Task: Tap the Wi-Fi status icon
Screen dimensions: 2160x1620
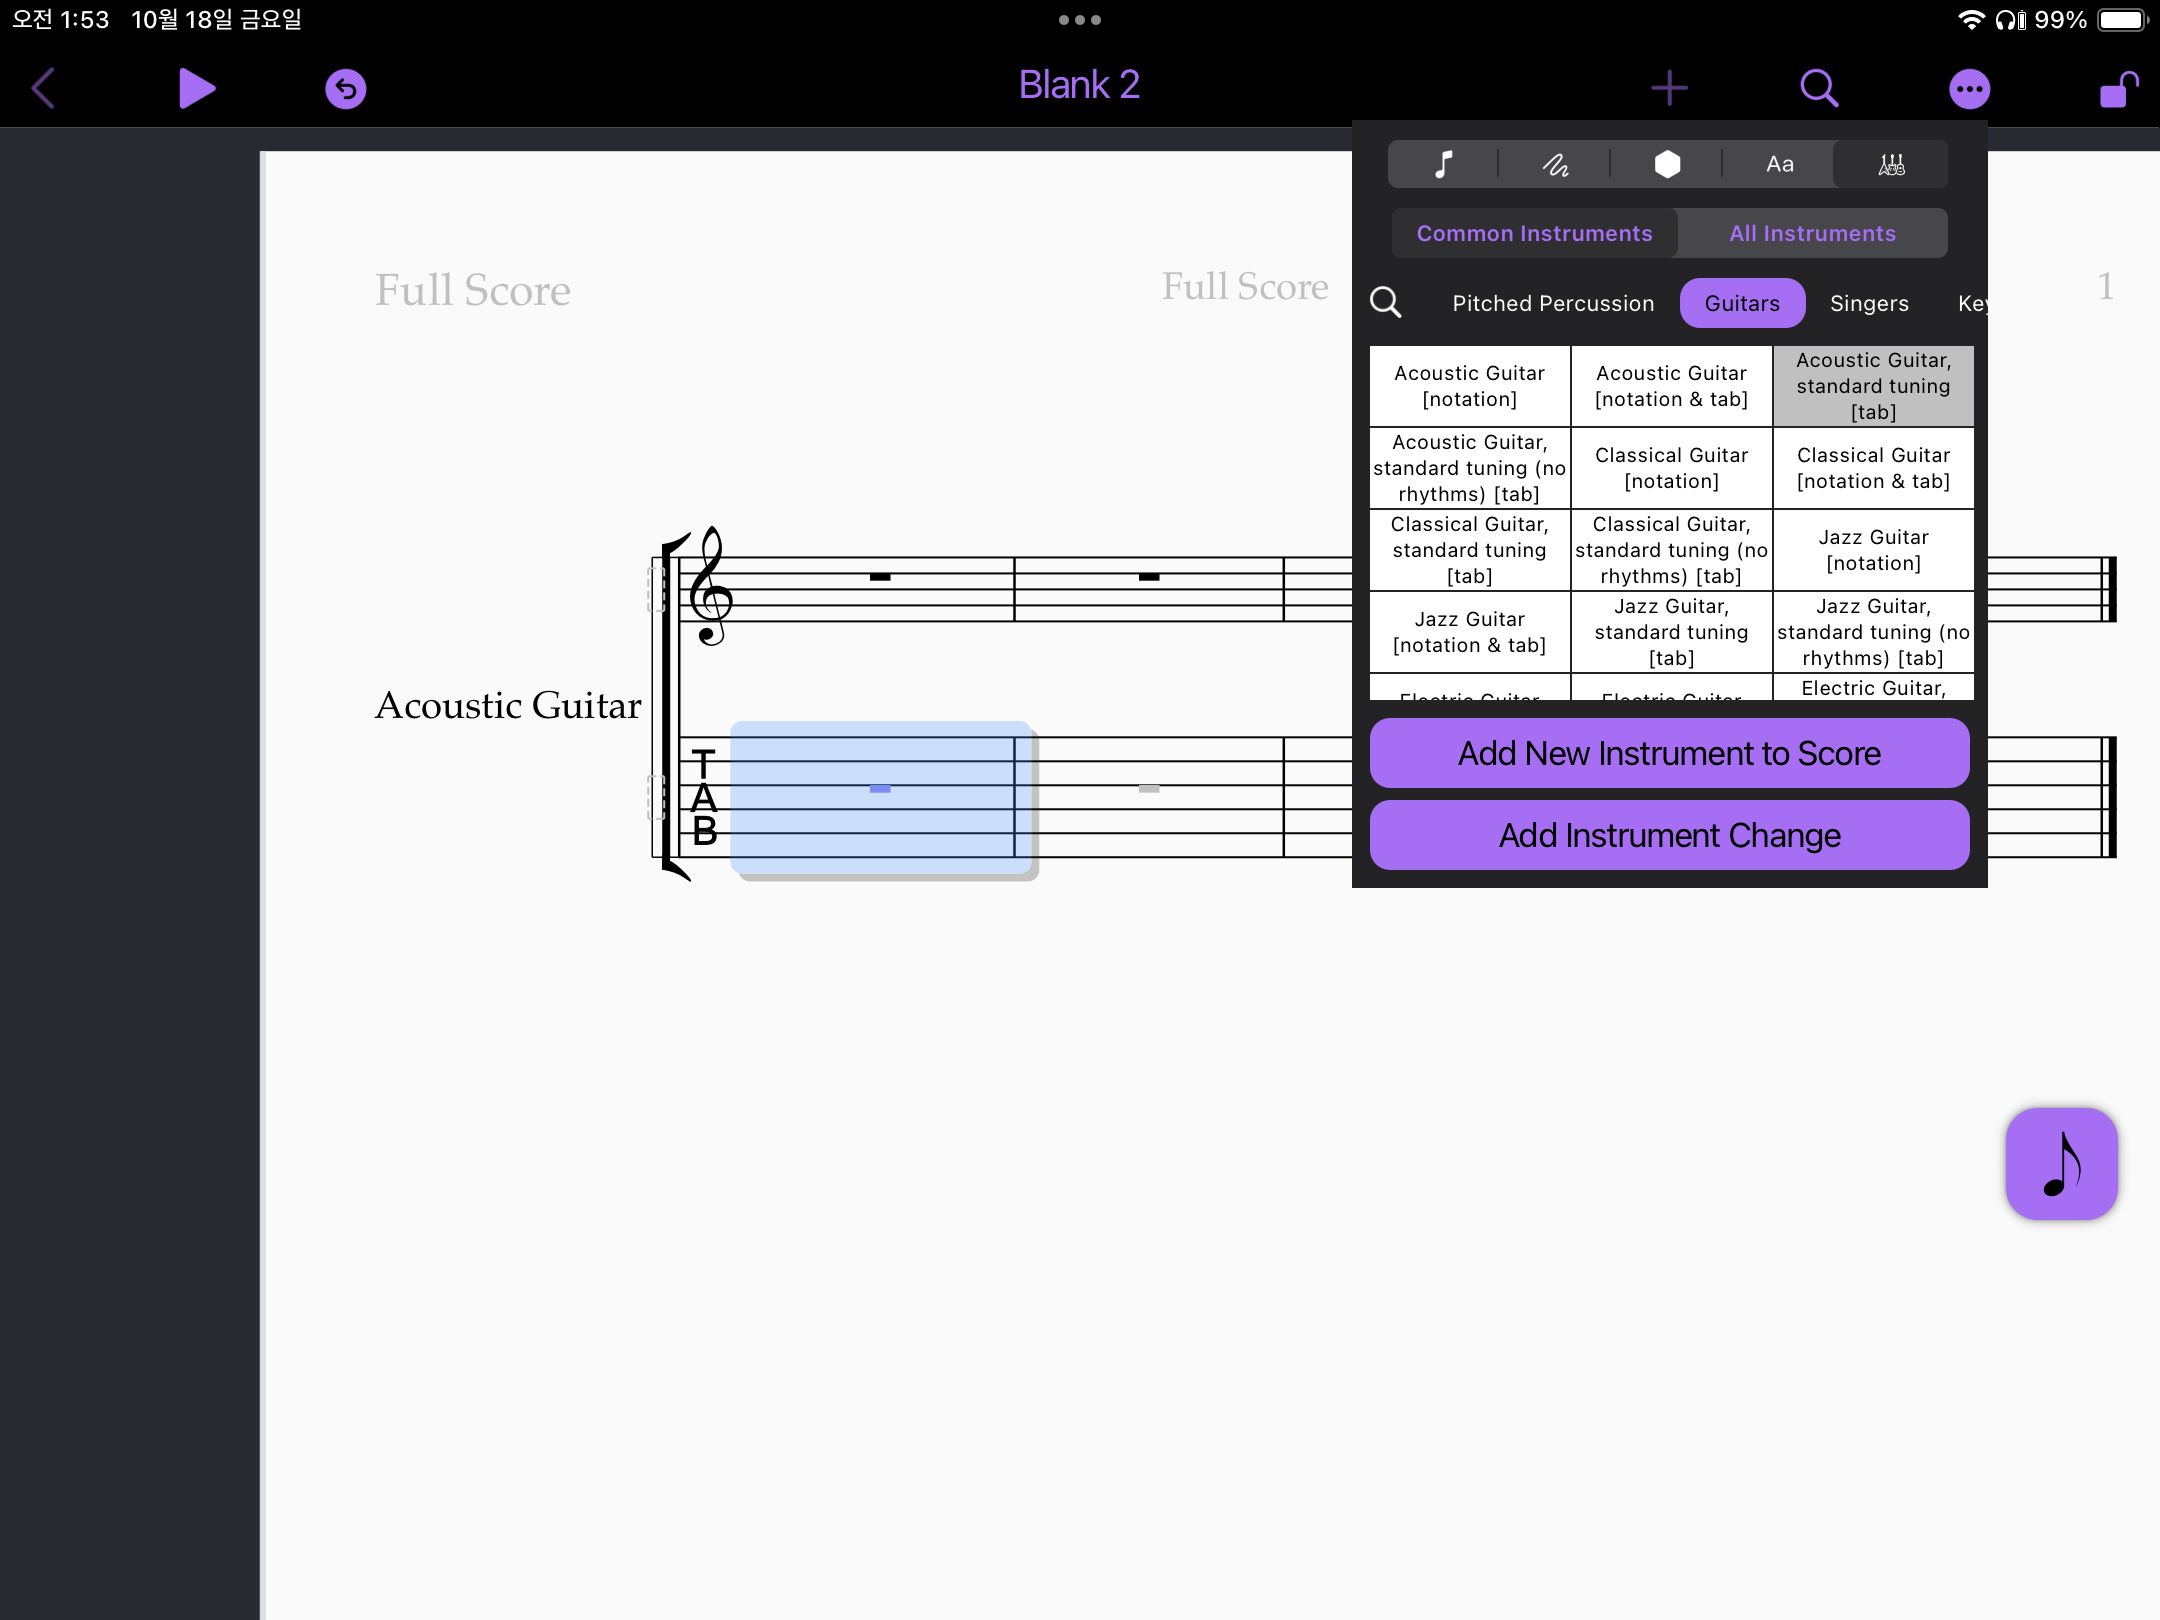Action: pos(1970,20)
